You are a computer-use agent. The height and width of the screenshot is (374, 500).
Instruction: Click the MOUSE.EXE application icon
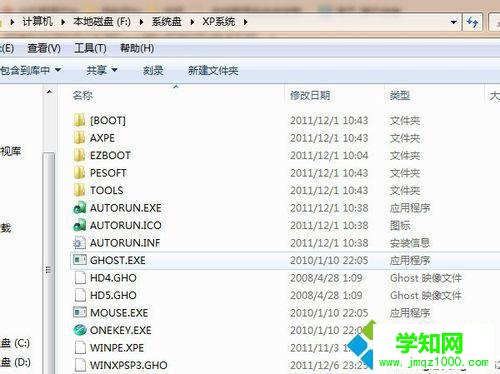(x=80, y=312)
